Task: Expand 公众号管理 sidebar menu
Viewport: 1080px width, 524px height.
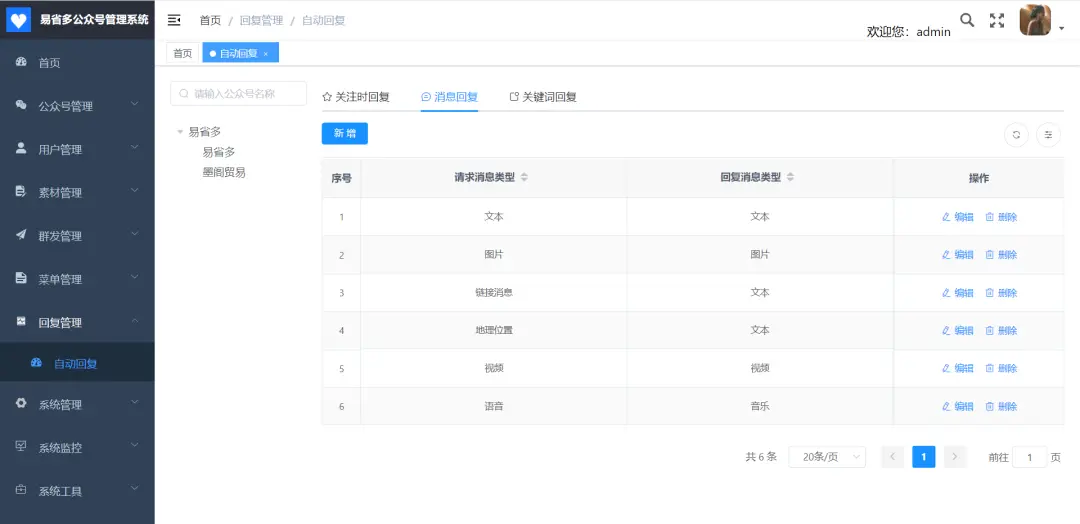Action: [x=135, y=104]
